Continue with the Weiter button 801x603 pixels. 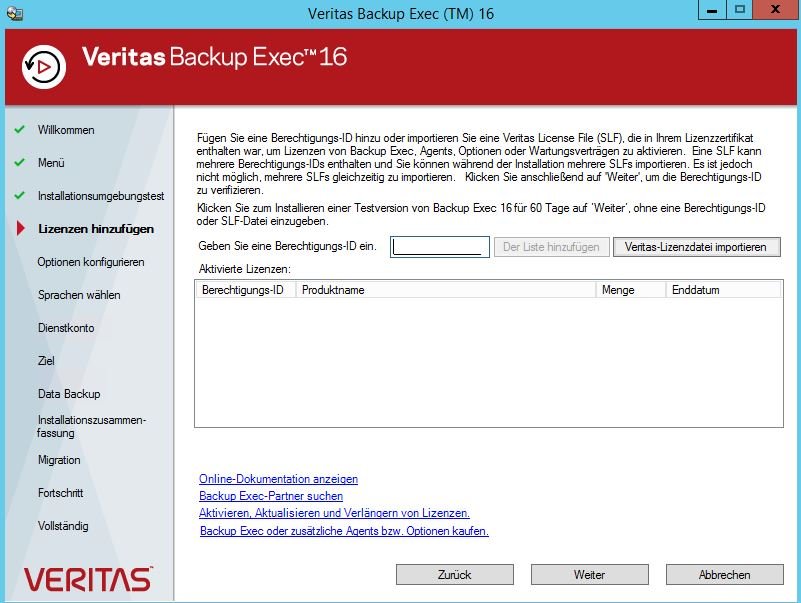(x=590, y=574)
